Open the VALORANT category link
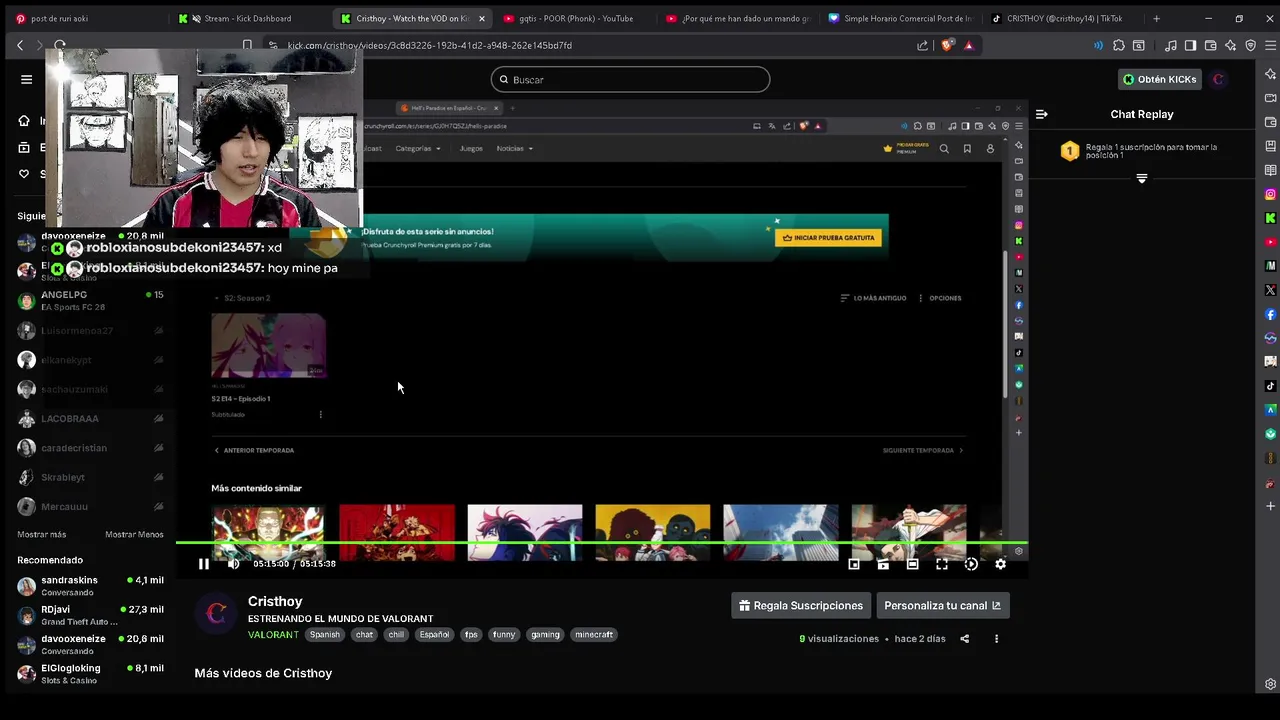 point(273,635)
